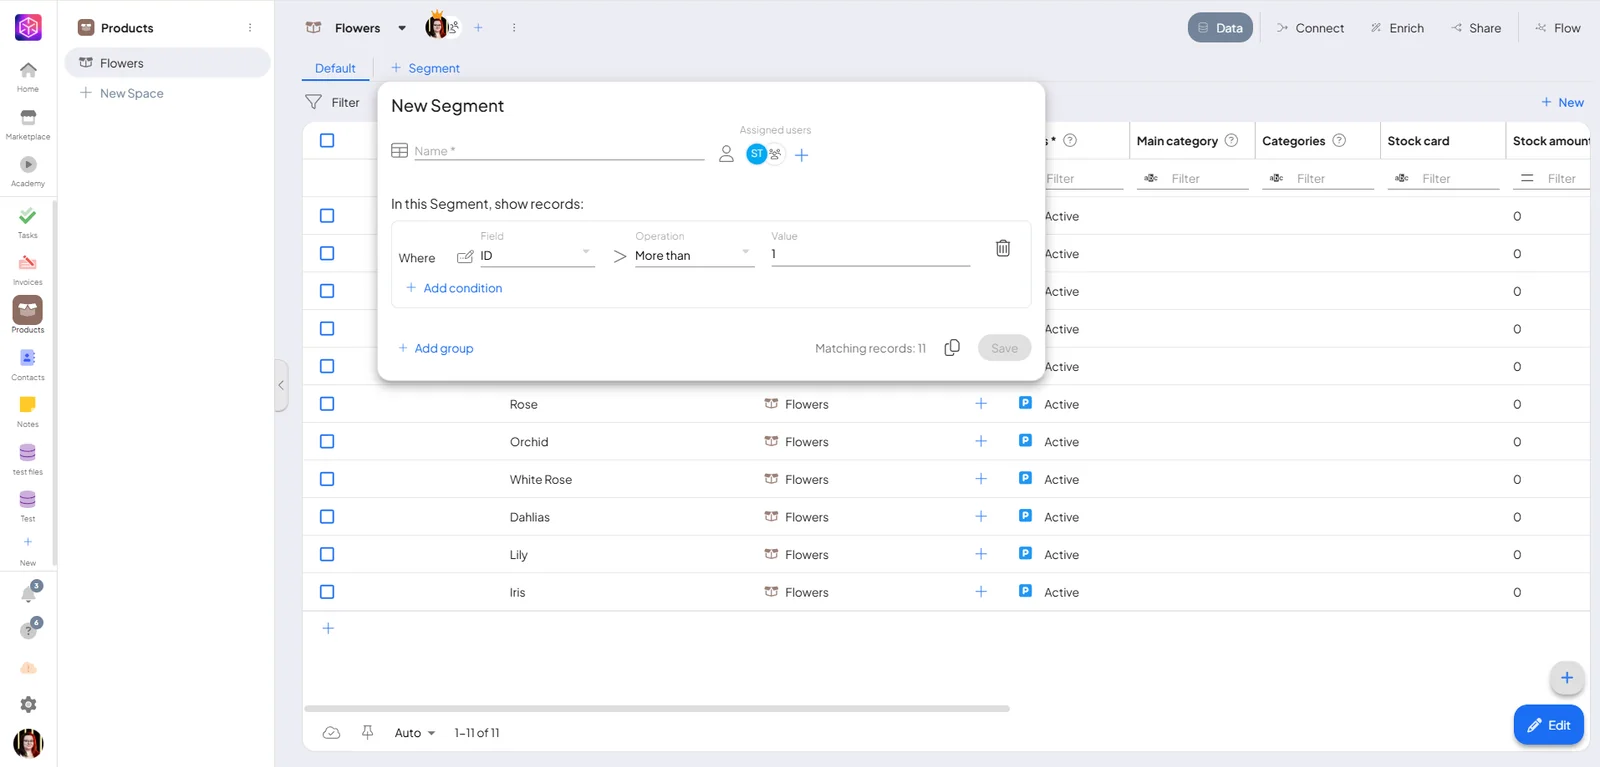The image size is (1600, 767).
Task: Expand the Auto page size dropdown
Action: 415,733
